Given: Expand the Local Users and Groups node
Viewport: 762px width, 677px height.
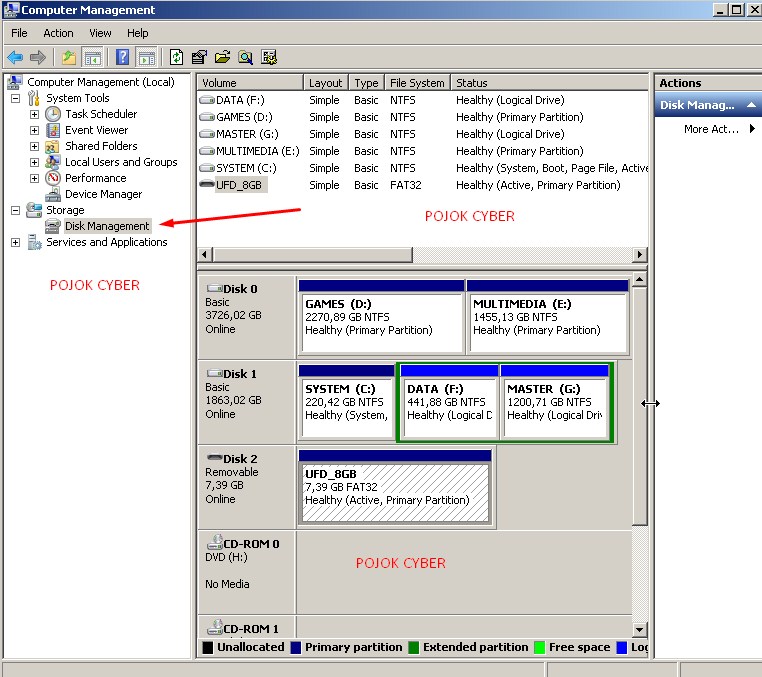Looking at the screenshot, I should coord(34,162).
